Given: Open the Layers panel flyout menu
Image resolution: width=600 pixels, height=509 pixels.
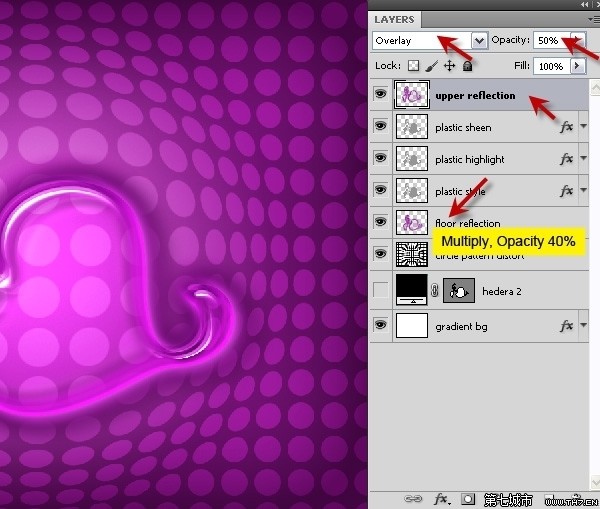Looking at the screenshot, I should tap(593, 19).
